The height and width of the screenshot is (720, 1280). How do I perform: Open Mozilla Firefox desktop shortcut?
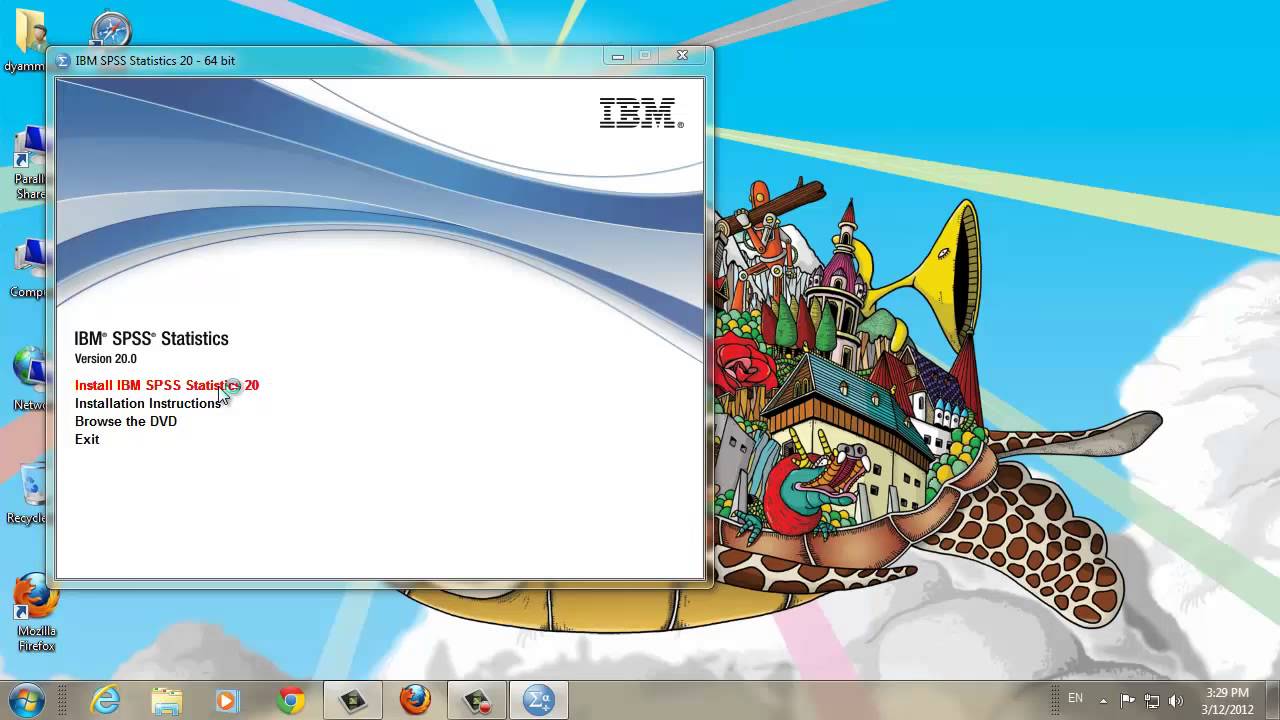click(x=36, y=612)
